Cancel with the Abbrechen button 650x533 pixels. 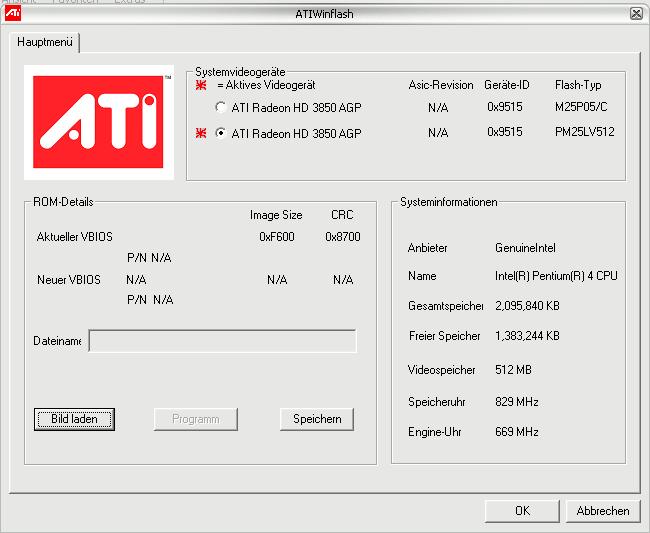[603, 511]
